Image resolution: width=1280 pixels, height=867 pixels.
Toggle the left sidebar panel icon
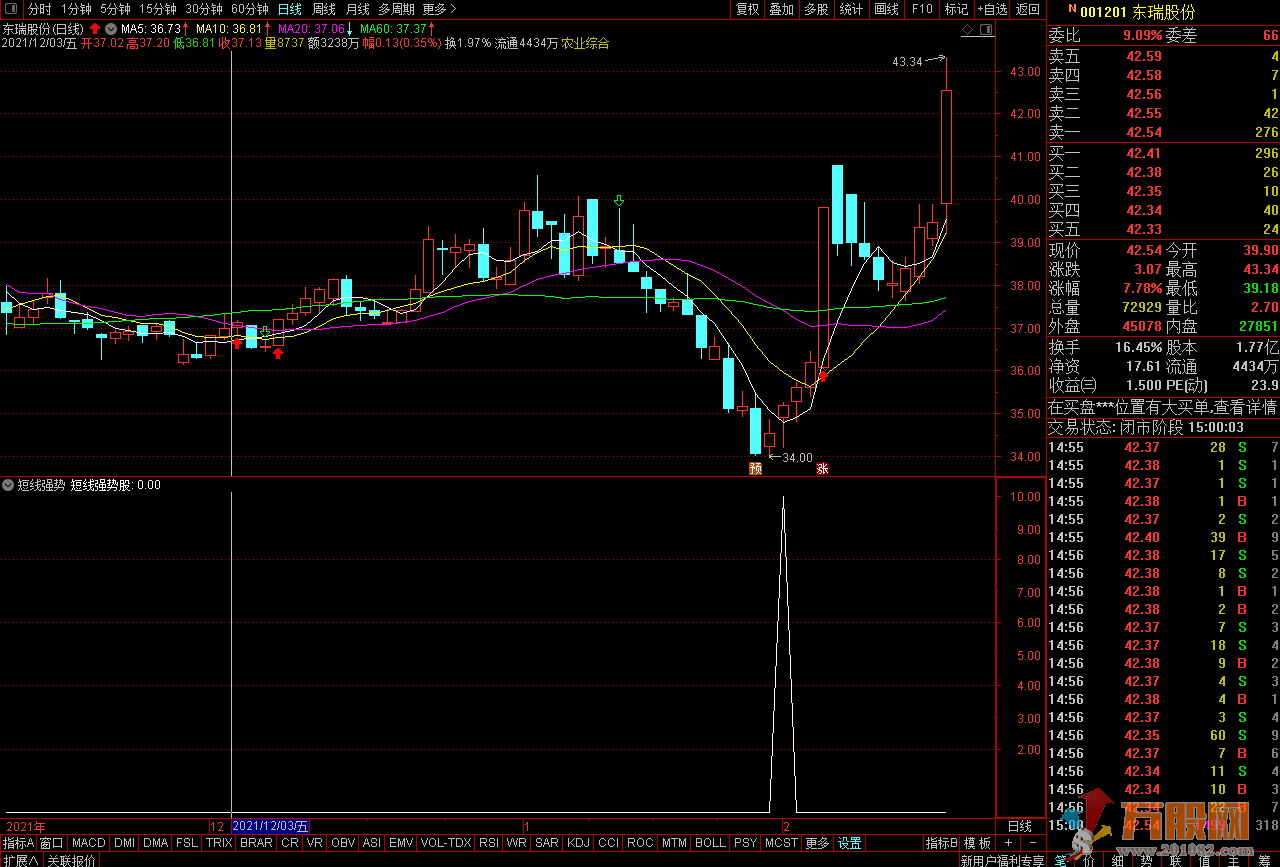(12, 9)
